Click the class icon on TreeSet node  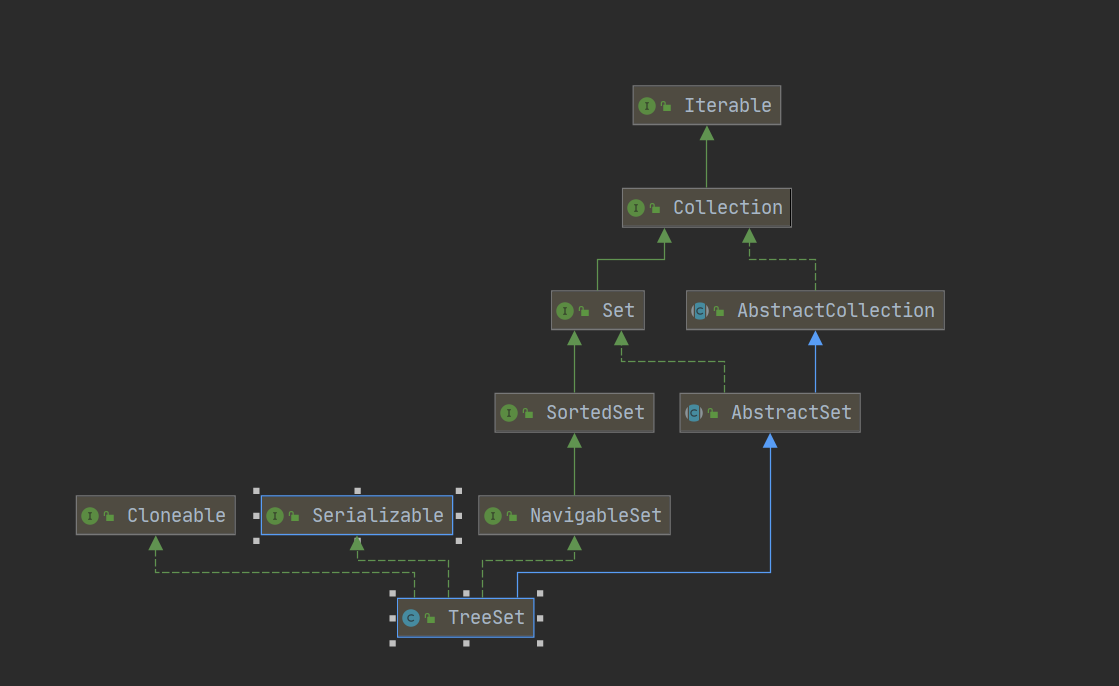pyautogui.click(x=411, y=618)
